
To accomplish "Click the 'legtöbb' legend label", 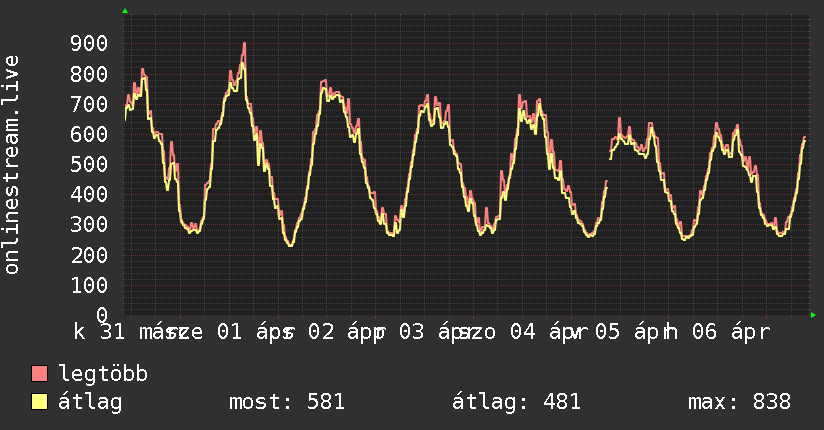I will tap(103, 374).
